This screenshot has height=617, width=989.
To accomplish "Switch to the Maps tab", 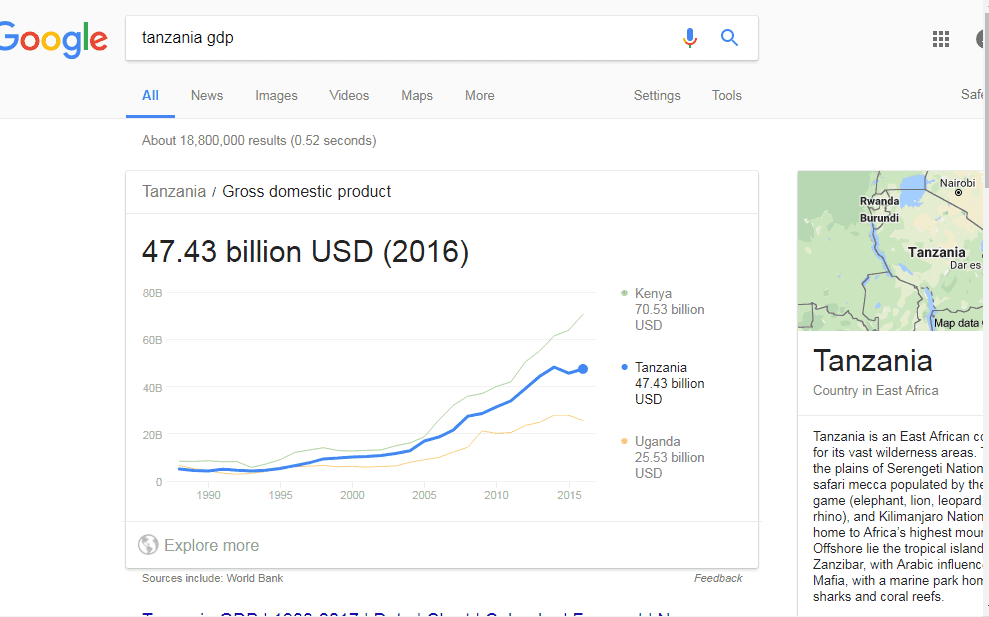I will (417, 95).
